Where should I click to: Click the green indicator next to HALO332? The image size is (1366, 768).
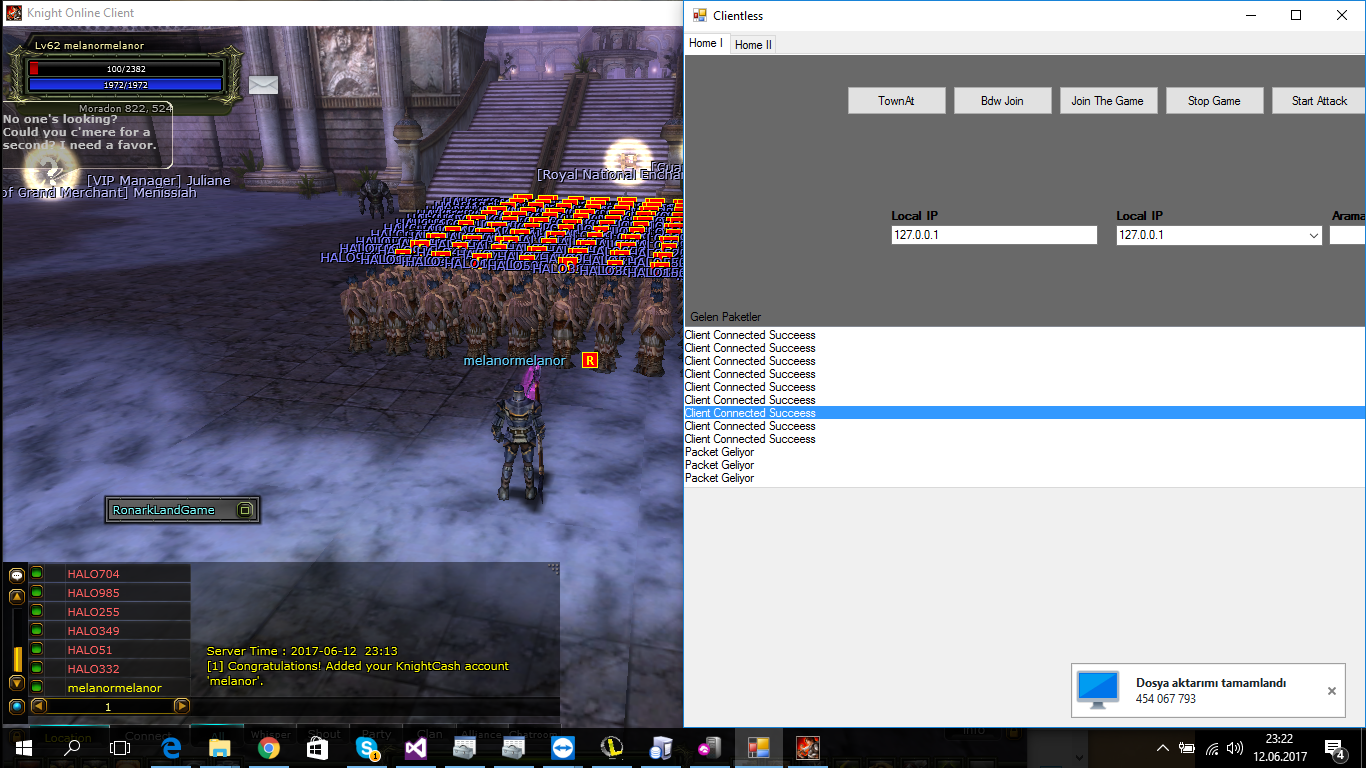coord(37,668)
